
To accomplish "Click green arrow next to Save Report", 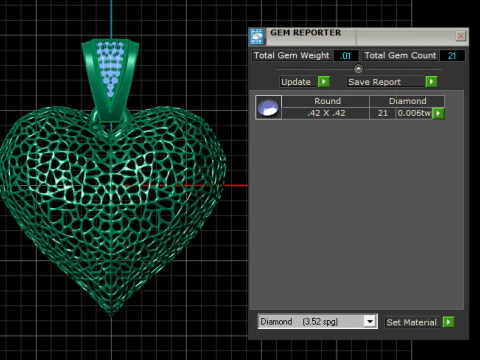I will (431, 82).
